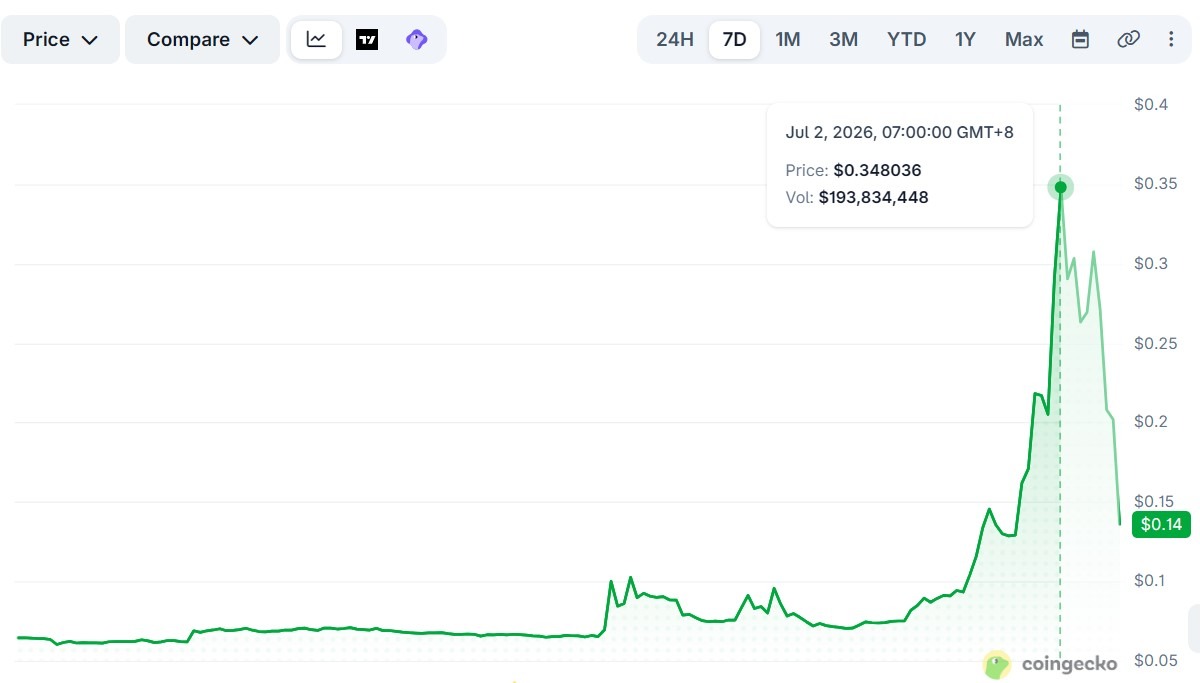
Task: Open the purple GeckoTerminal chart icon
Action: tap(417, 40)
